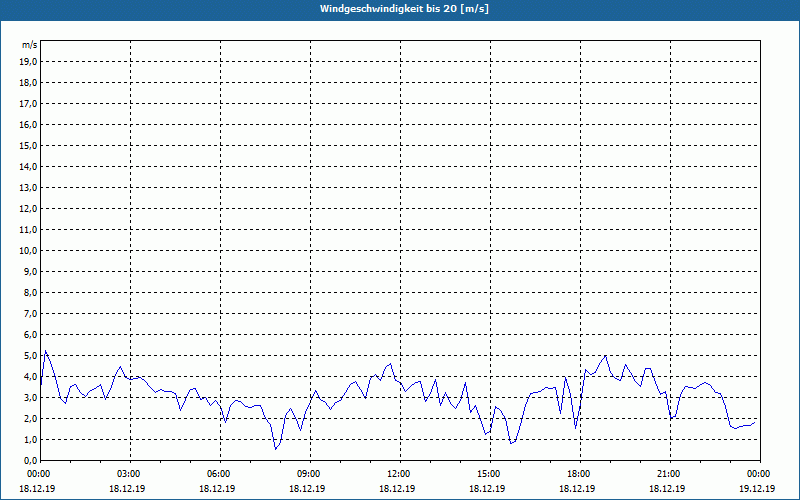Click the 17,0 y-axis label
This screenshot has height=500, width=800.
tap(28, 104)
